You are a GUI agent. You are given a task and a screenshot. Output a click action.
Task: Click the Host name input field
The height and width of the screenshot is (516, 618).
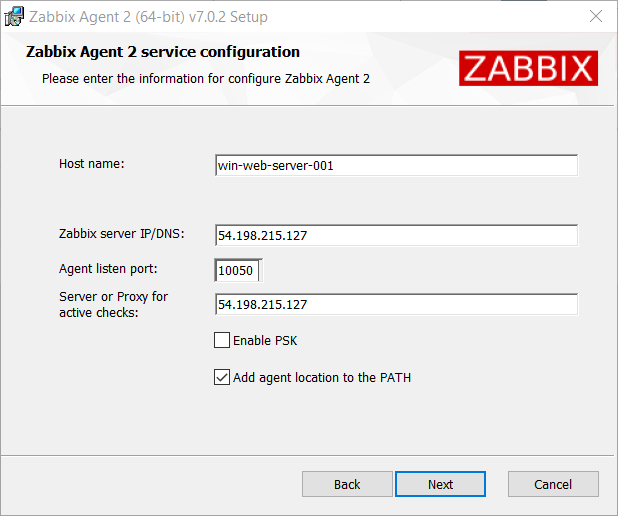click(x=396, y=166)
